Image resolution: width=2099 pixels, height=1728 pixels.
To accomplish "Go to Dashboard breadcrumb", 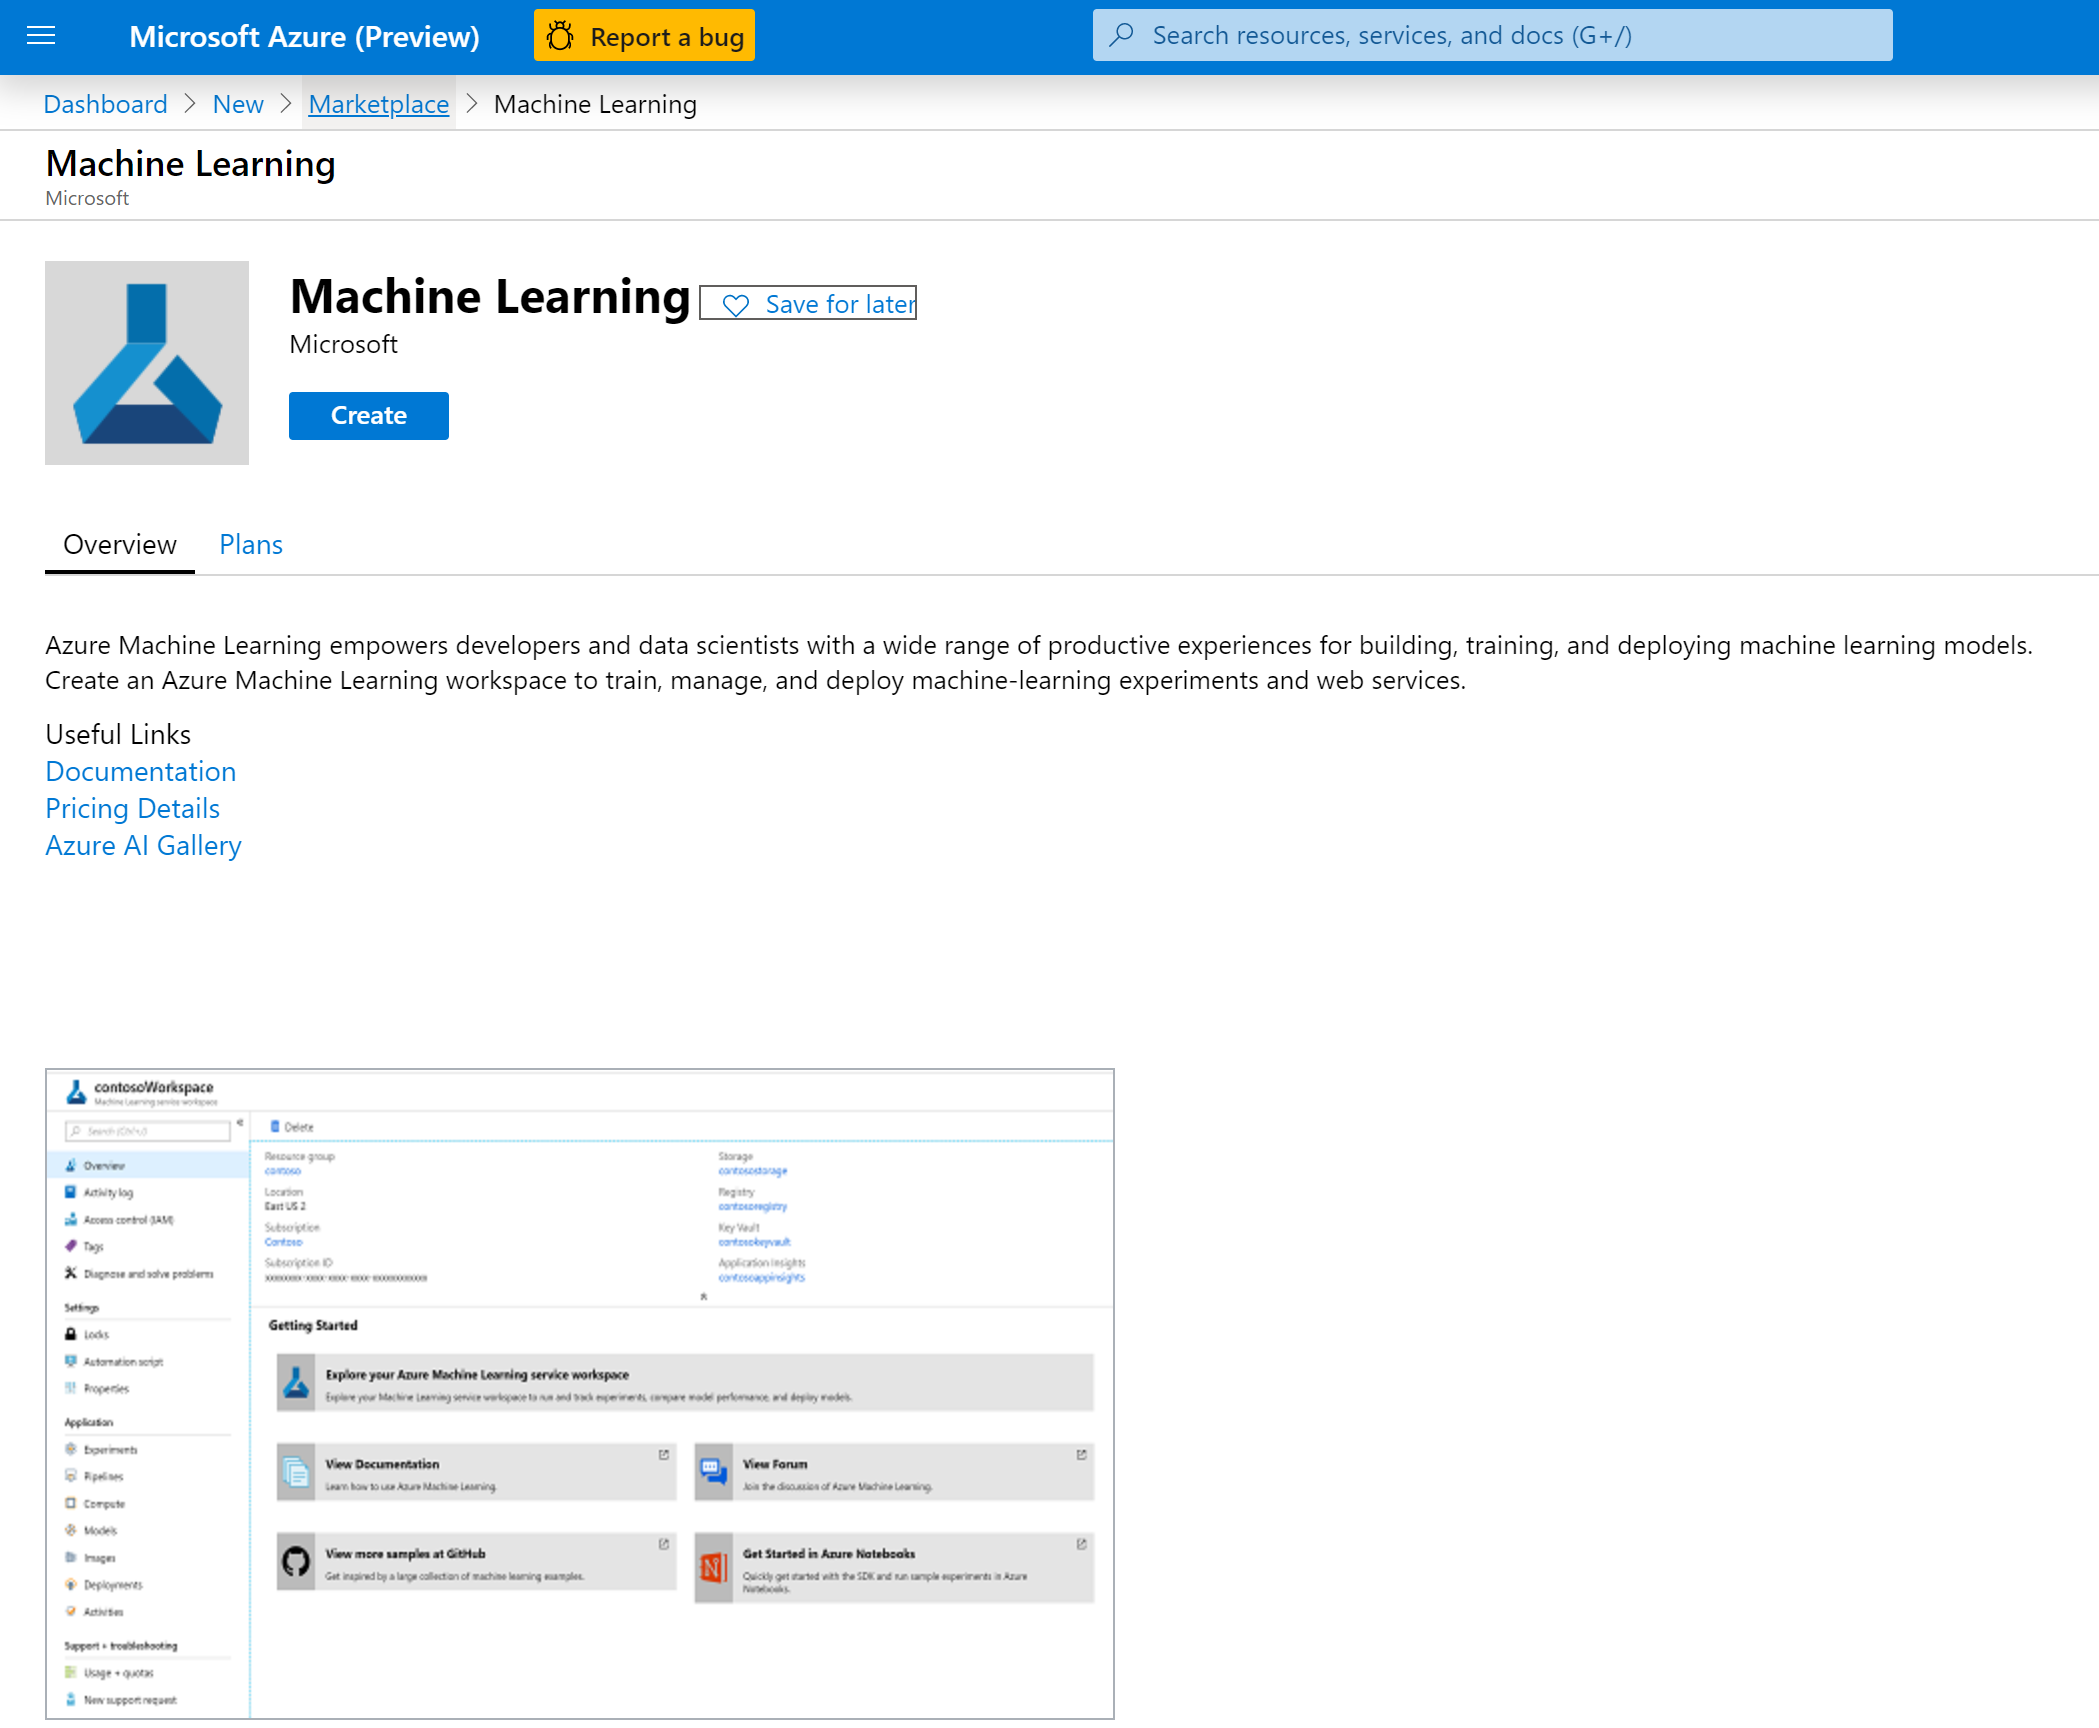I will click(105, 104).
